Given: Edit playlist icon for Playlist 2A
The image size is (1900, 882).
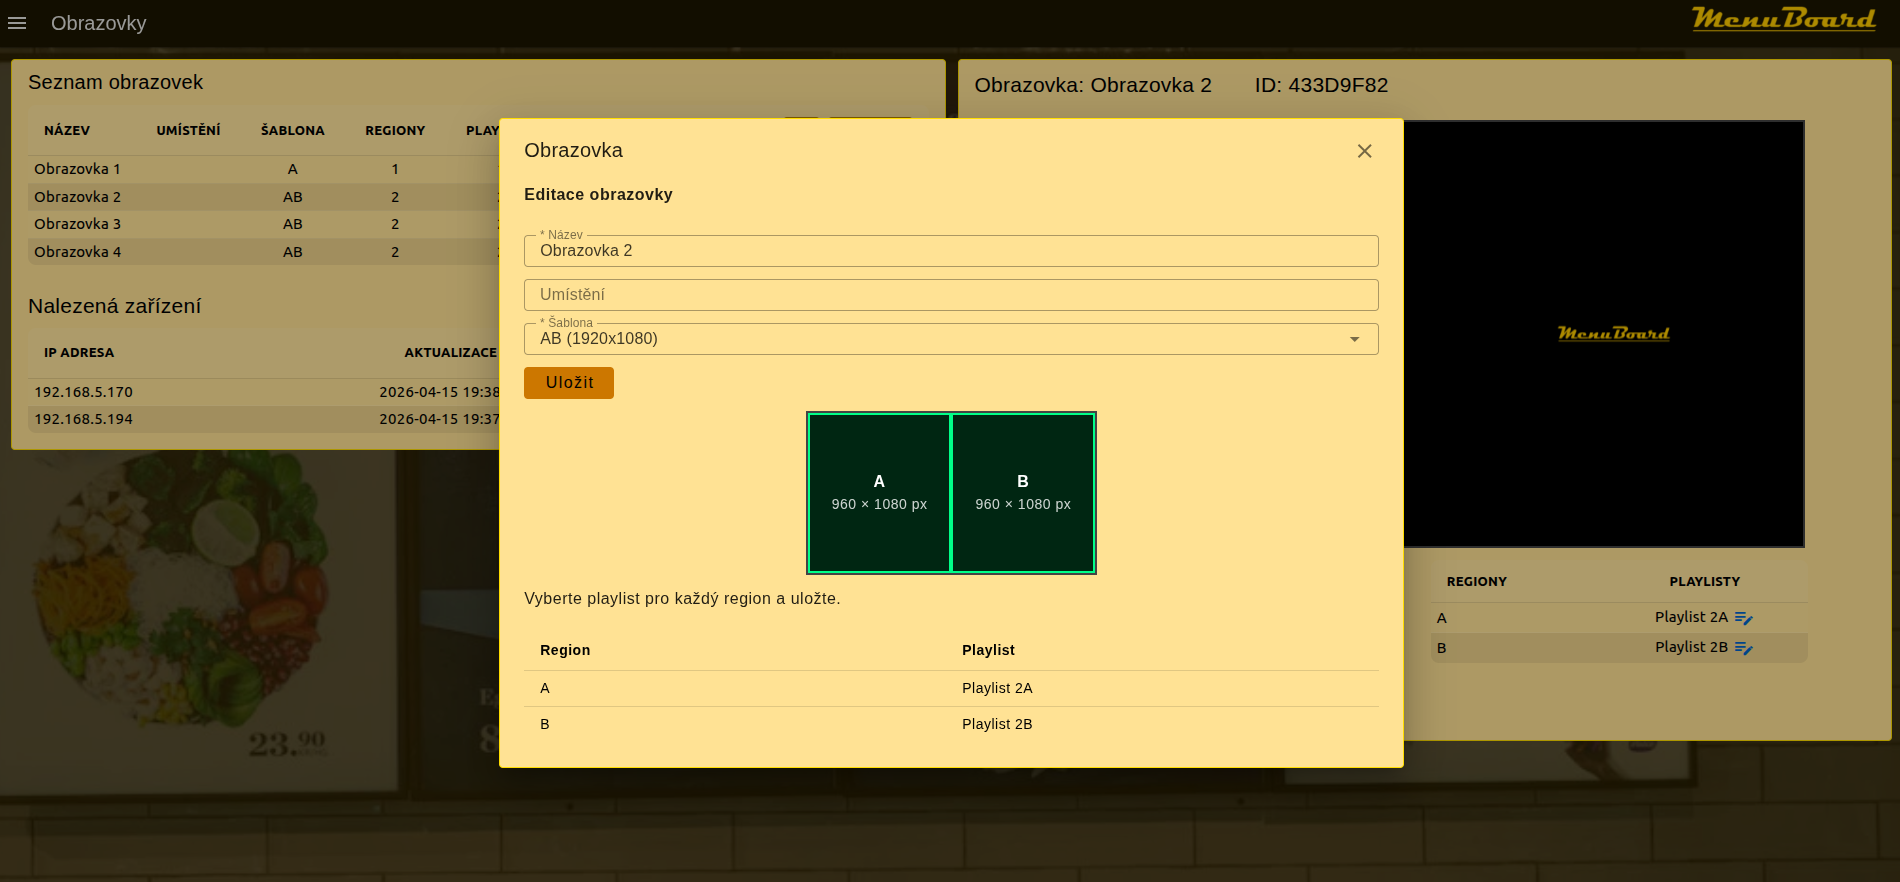Looking at the screenshot, I should click(x=1743, y=618).
